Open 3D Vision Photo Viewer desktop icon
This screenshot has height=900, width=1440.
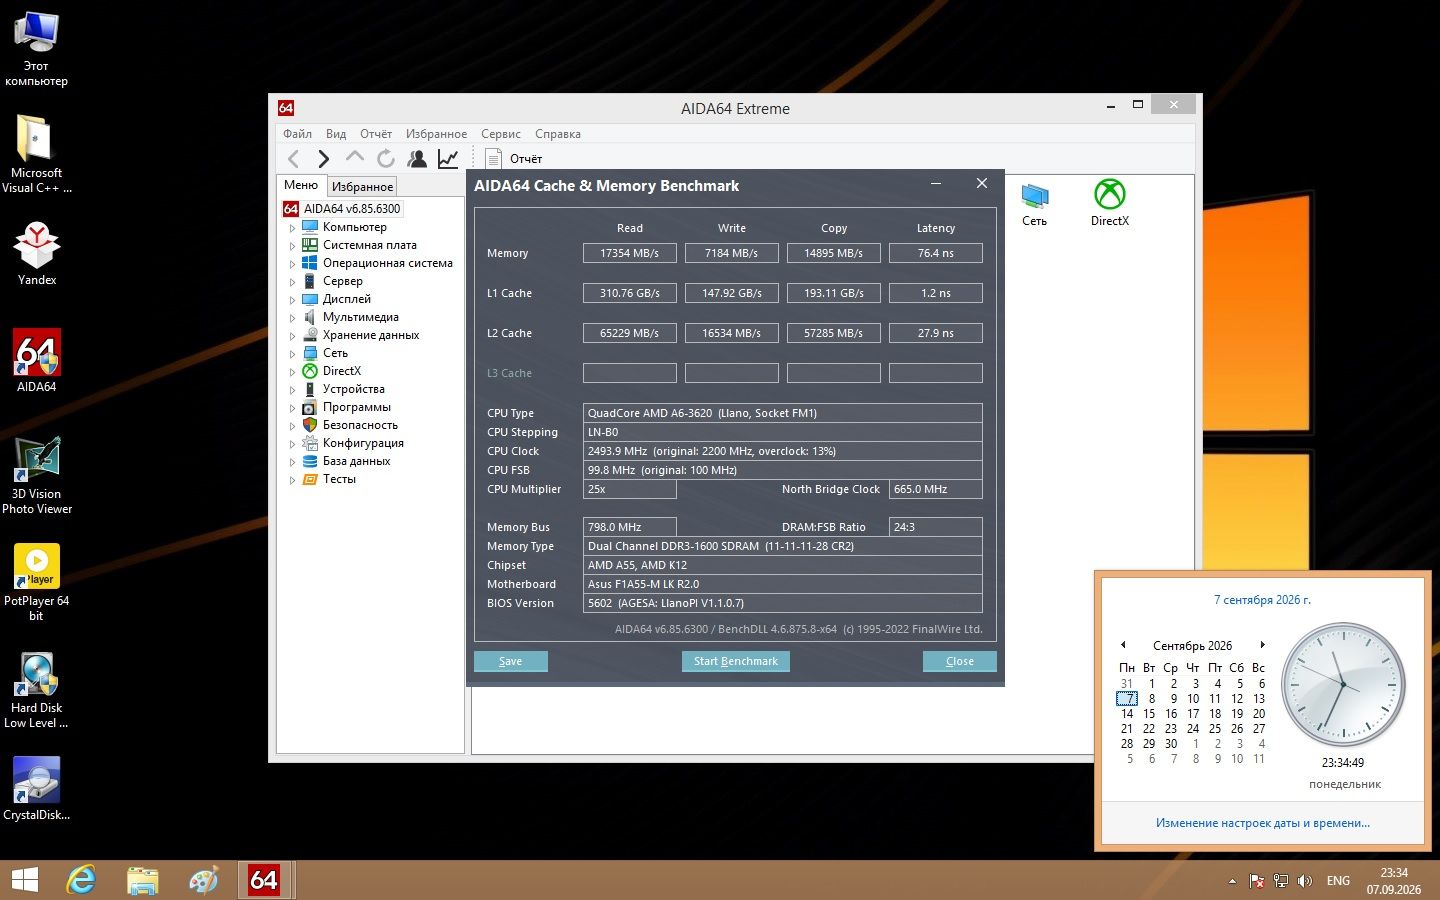click(37, 476)
